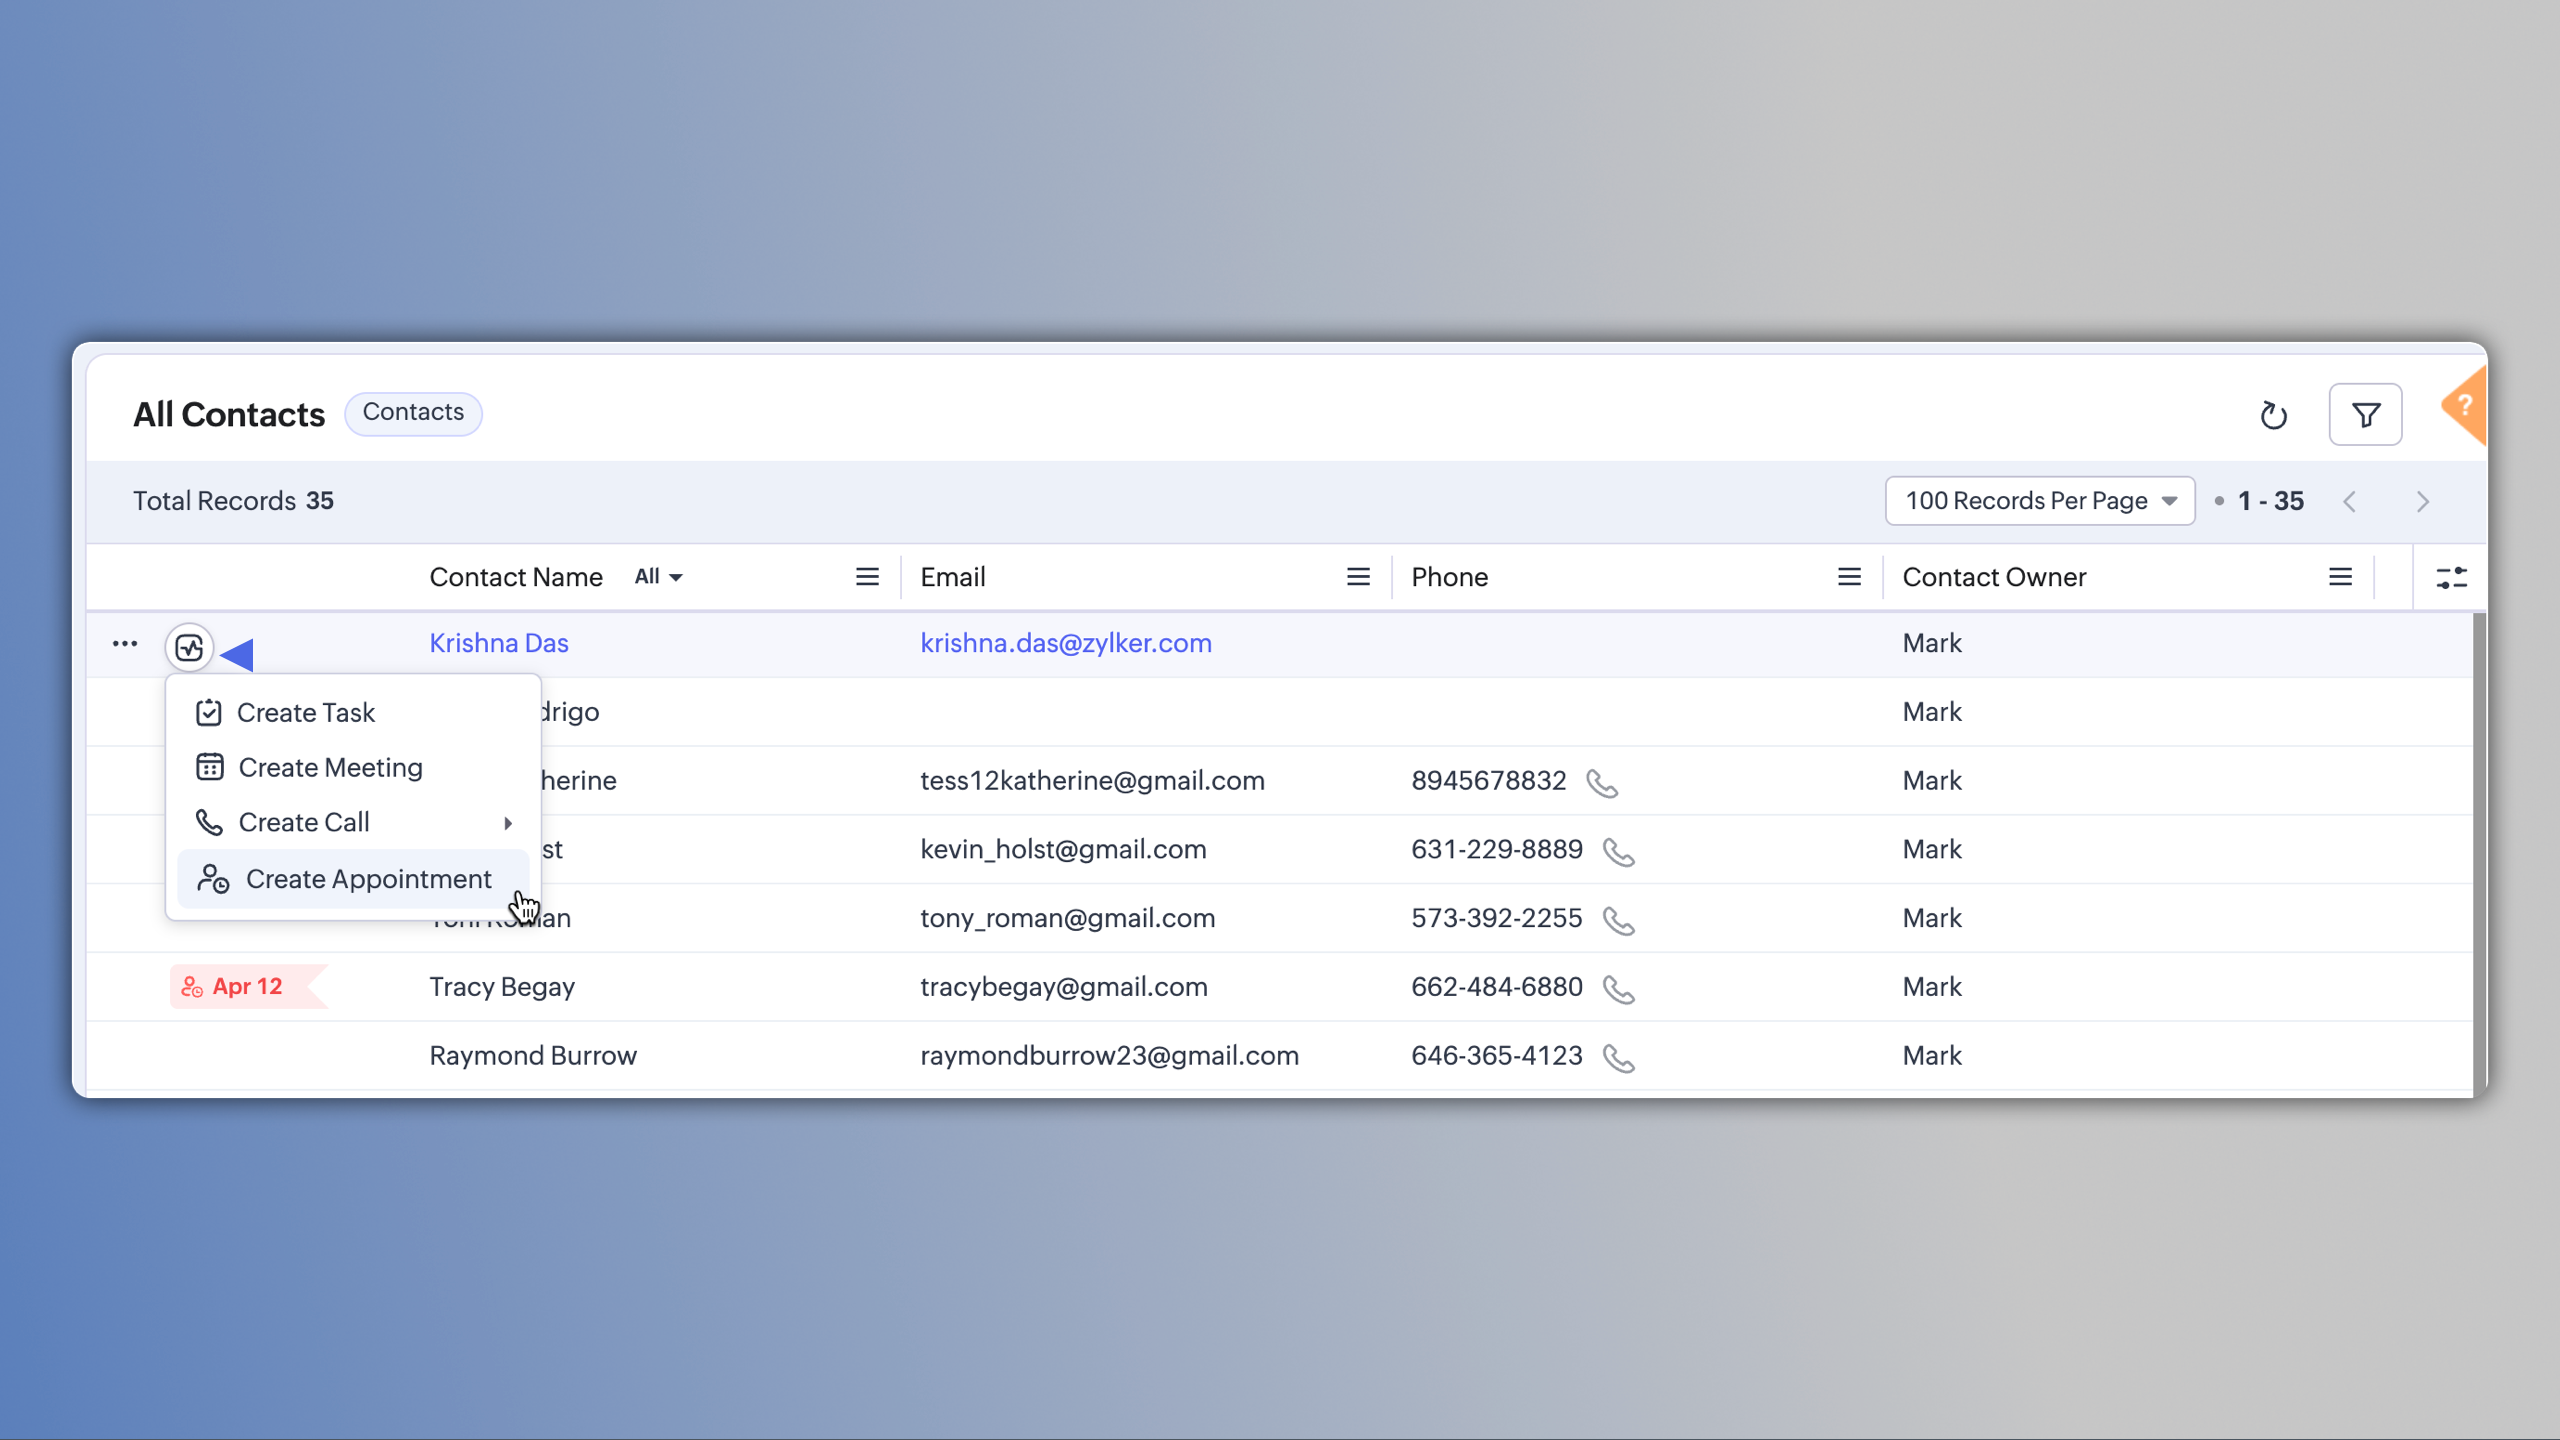Viewport: 2560px width, 1440px height.
Task: Expand the Create Call submenu arrow
Action: (508, 823)
